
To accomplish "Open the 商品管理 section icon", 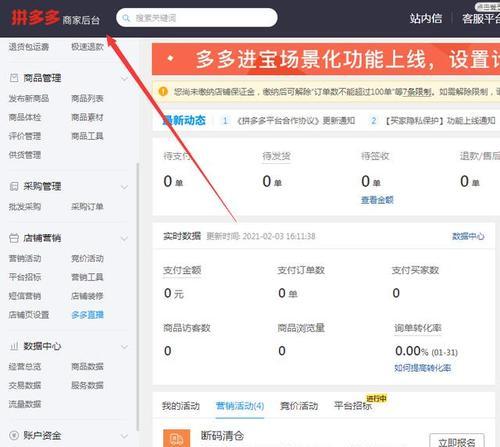I will tap(14, 78).
